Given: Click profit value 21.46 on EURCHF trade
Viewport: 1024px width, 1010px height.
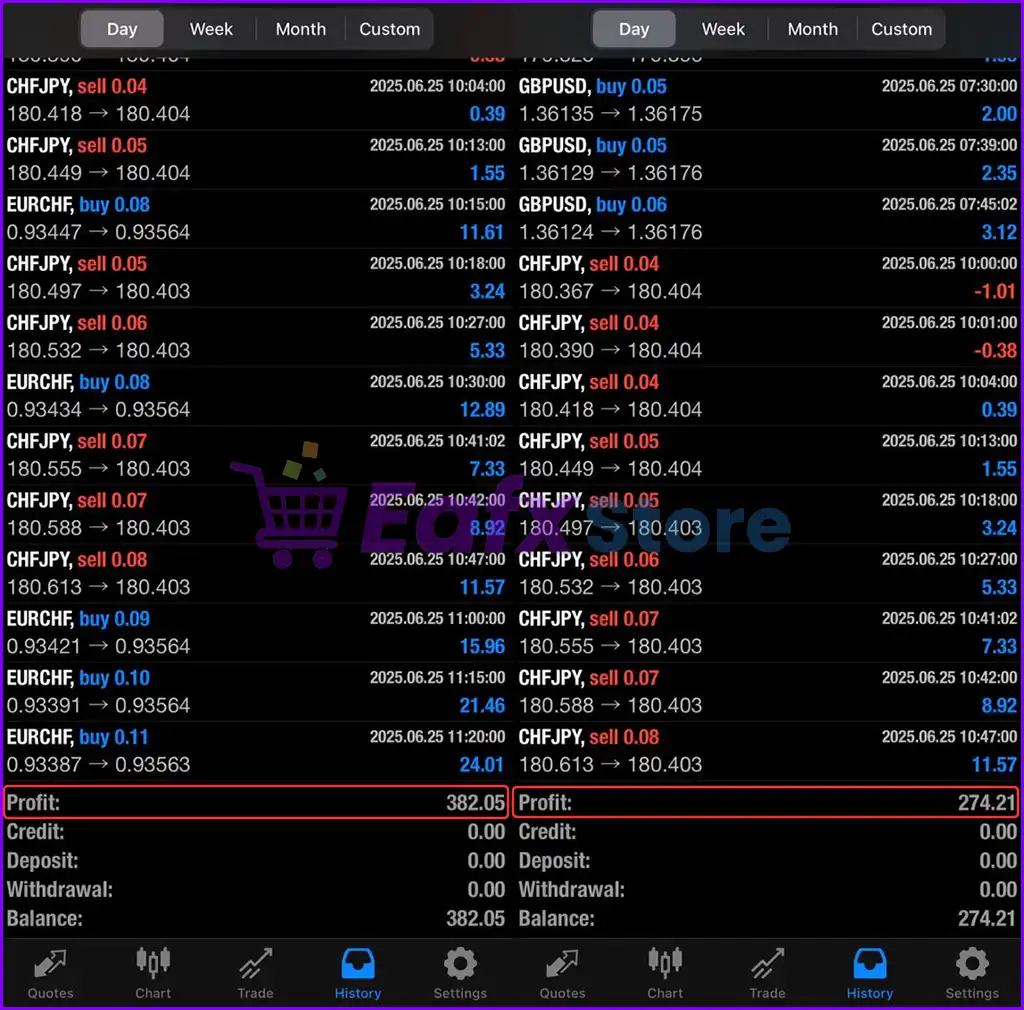Looking at the screenshot, I should point(482,706).
